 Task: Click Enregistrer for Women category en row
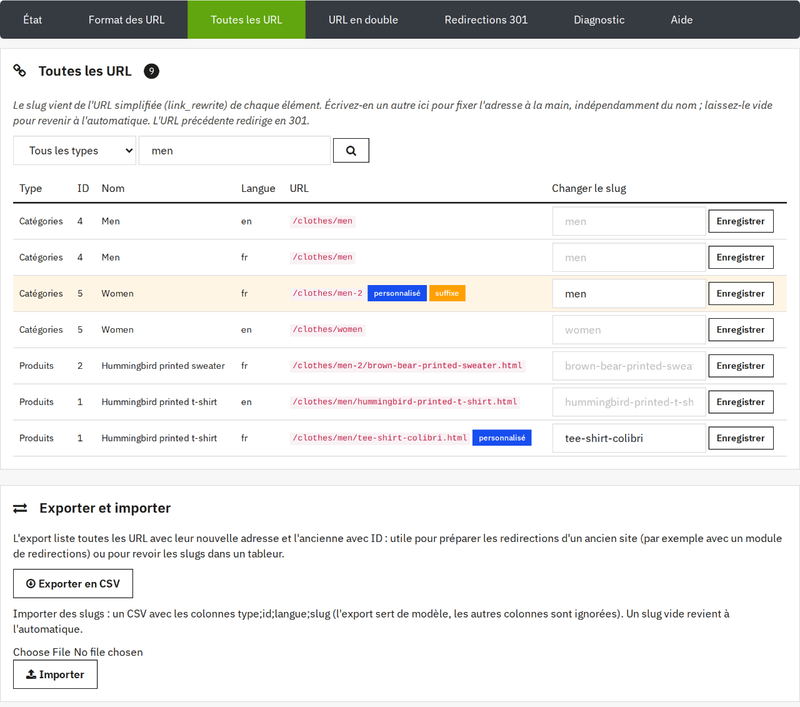(x=740, y=330)
